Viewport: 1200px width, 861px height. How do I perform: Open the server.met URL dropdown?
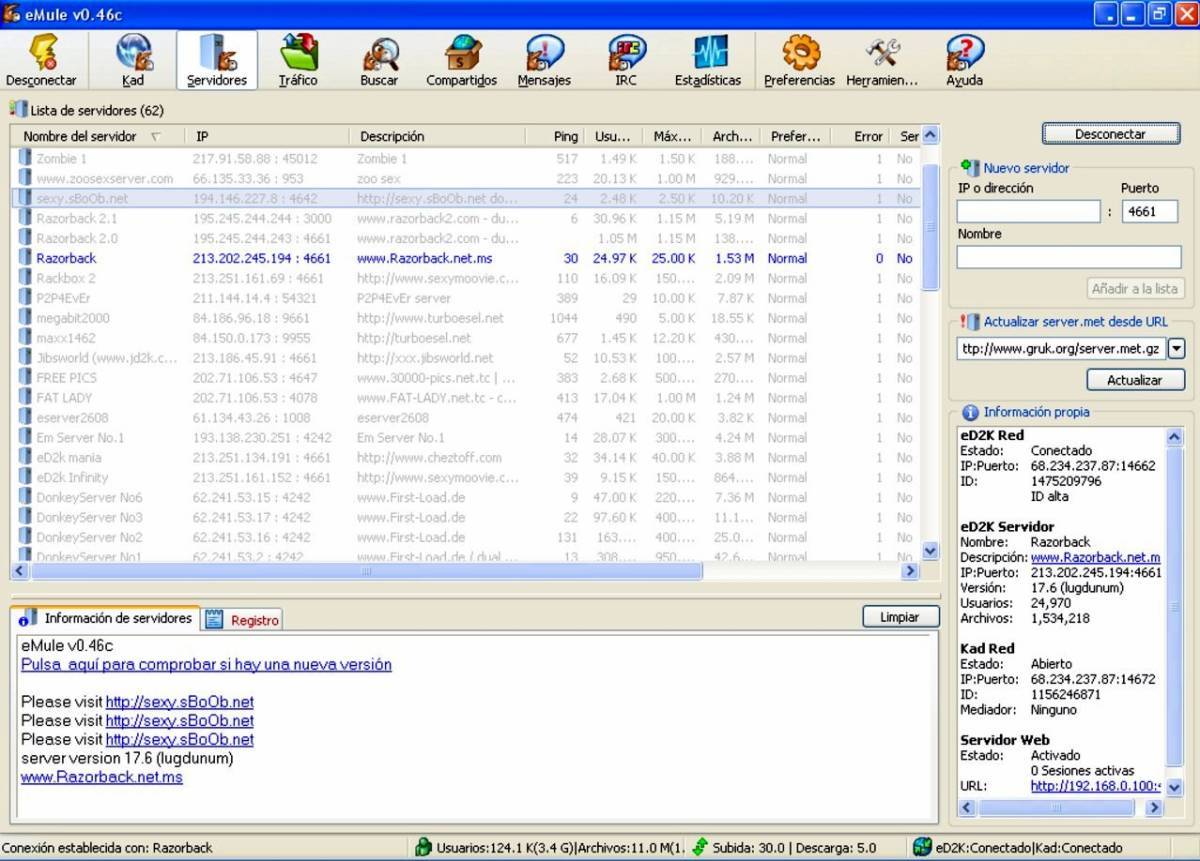click(x=1176, y=348)
